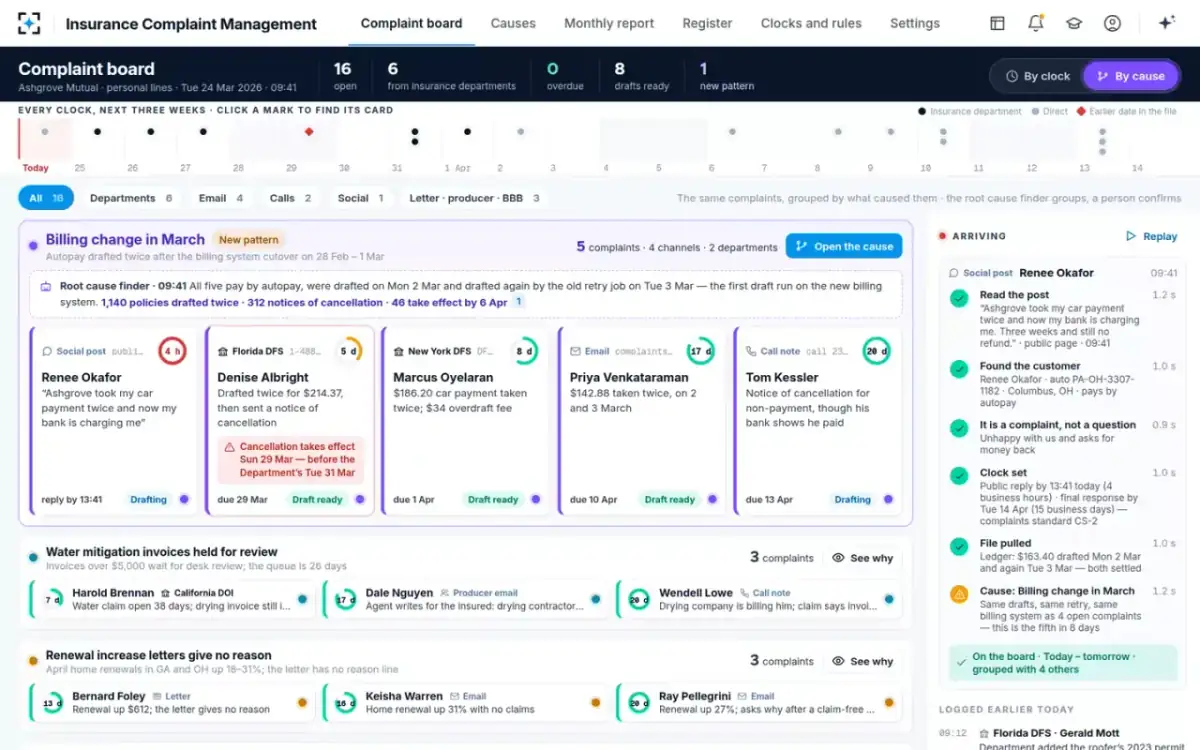
Task: Open the Settings tab
Action: (x=915, y=23)
